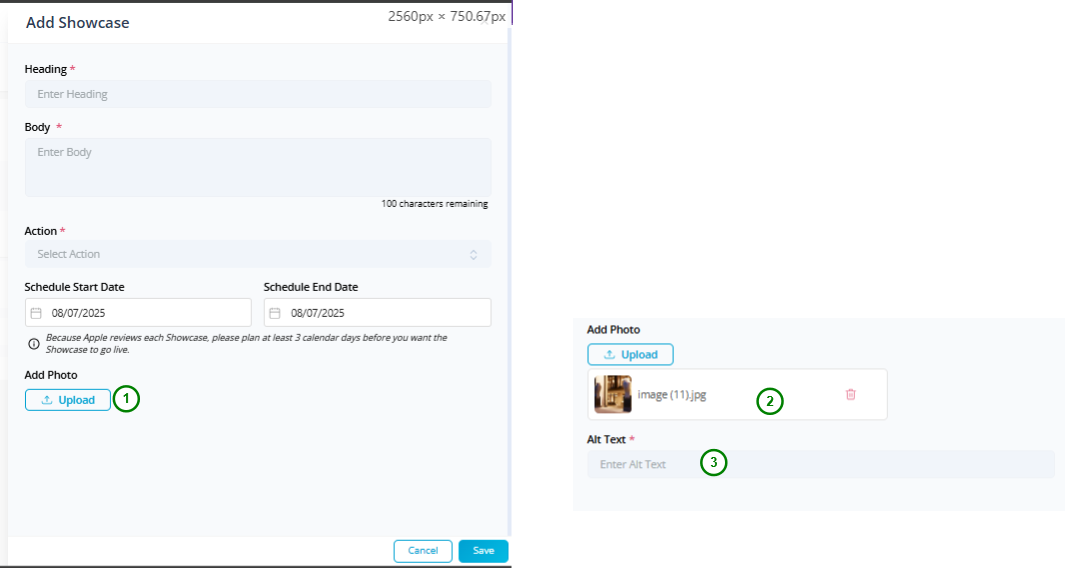This screenshot has width=1065, height=568.
Task: Click the Enter Alt Text field
Action: [820, 464]
